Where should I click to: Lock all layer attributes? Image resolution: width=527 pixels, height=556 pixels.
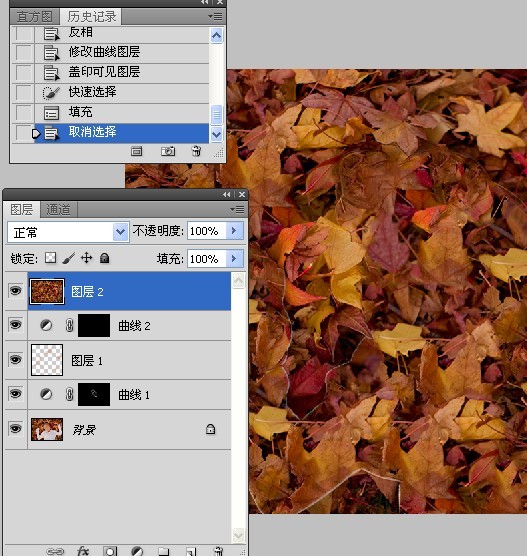coord(104,258)
